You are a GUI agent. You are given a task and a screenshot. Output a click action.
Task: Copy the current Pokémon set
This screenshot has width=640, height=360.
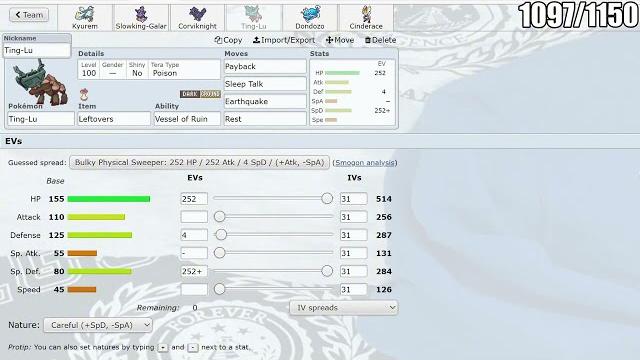click(x=228, y=40)
